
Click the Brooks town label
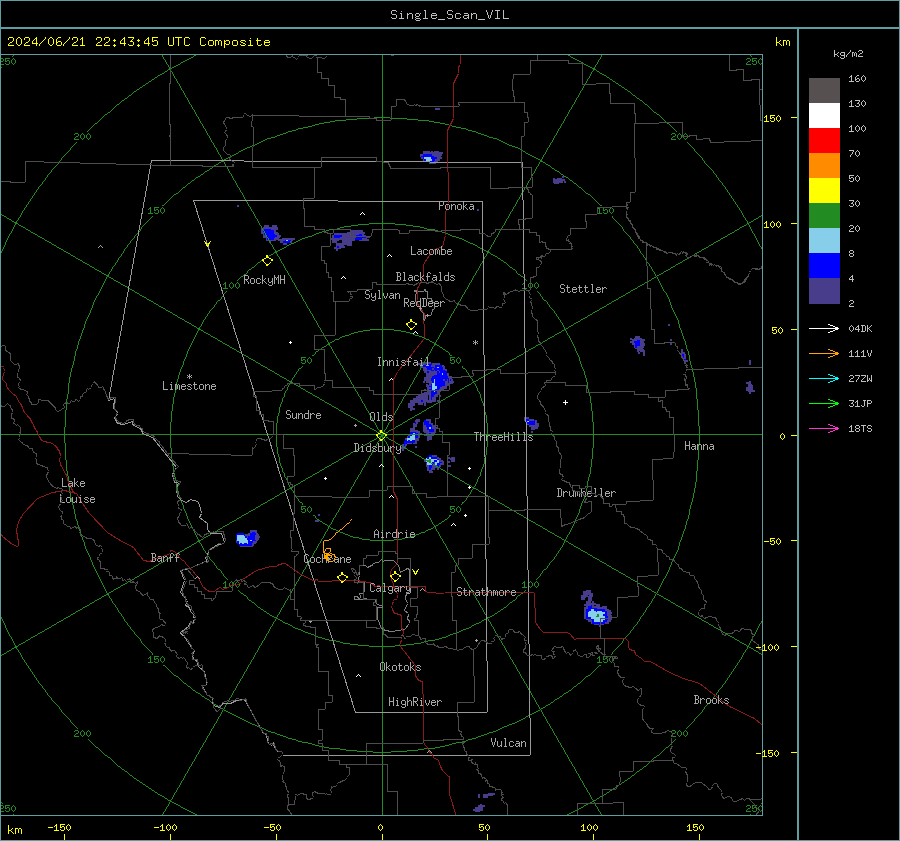(x=711, y=700)
